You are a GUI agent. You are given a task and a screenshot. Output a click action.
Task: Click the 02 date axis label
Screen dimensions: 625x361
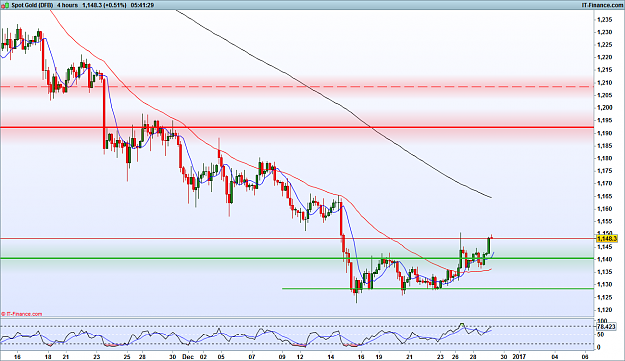pyautogui.click(x=203, y=357)
